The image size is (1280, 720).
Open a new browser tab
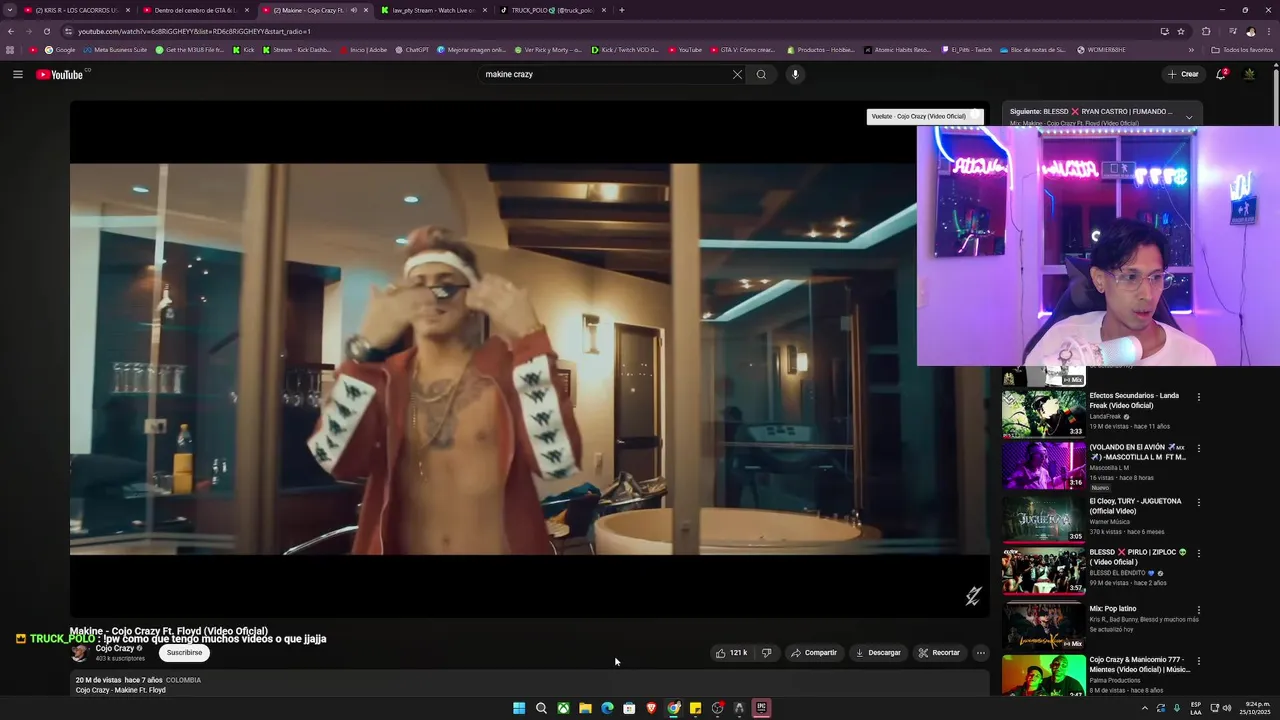(x=622, y=10)
